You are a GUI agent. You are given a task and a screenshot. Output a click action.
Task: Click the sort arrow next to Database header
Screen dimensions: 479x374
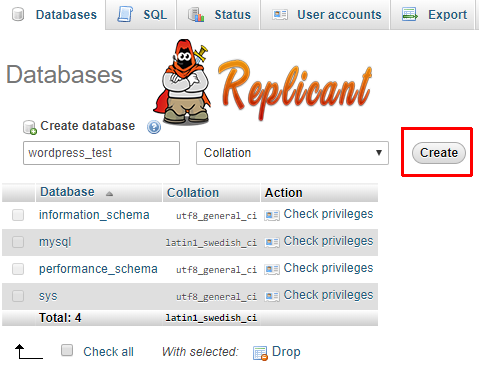[109, 194]
